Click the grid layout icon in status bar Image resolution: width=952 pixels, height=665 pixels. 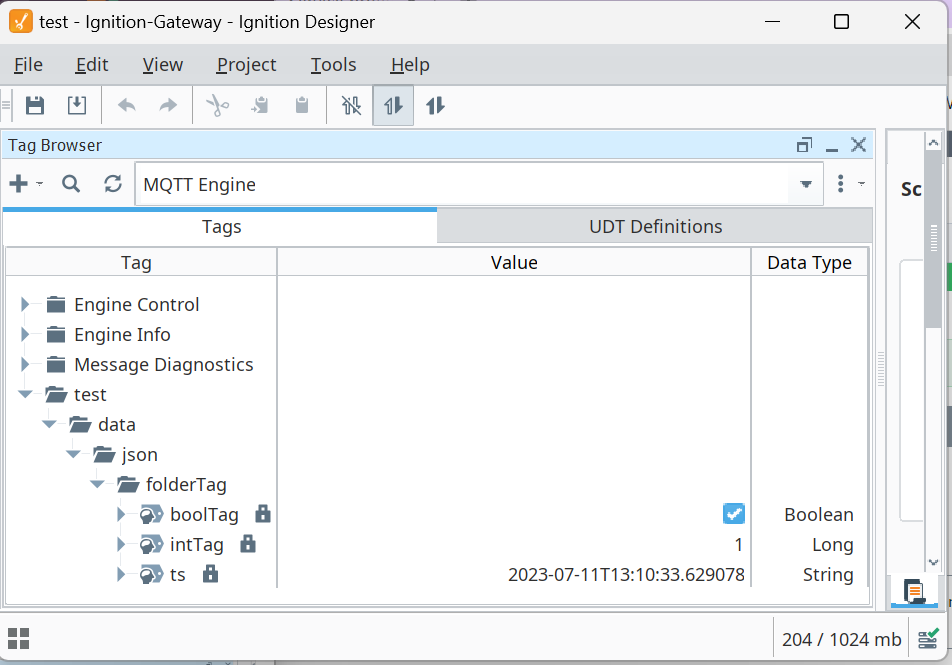tap(18, 638)
